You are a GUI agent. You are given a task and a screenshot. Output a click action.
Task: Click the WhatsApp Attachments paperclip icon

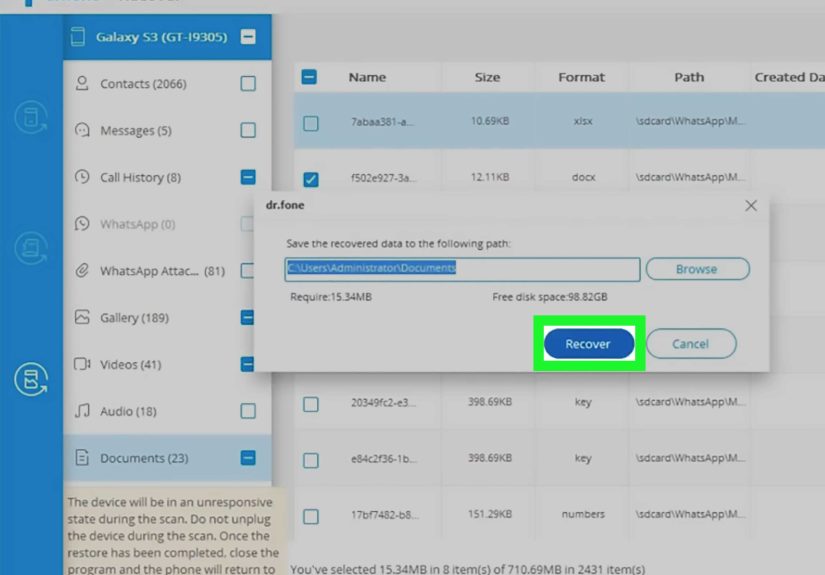82,270
